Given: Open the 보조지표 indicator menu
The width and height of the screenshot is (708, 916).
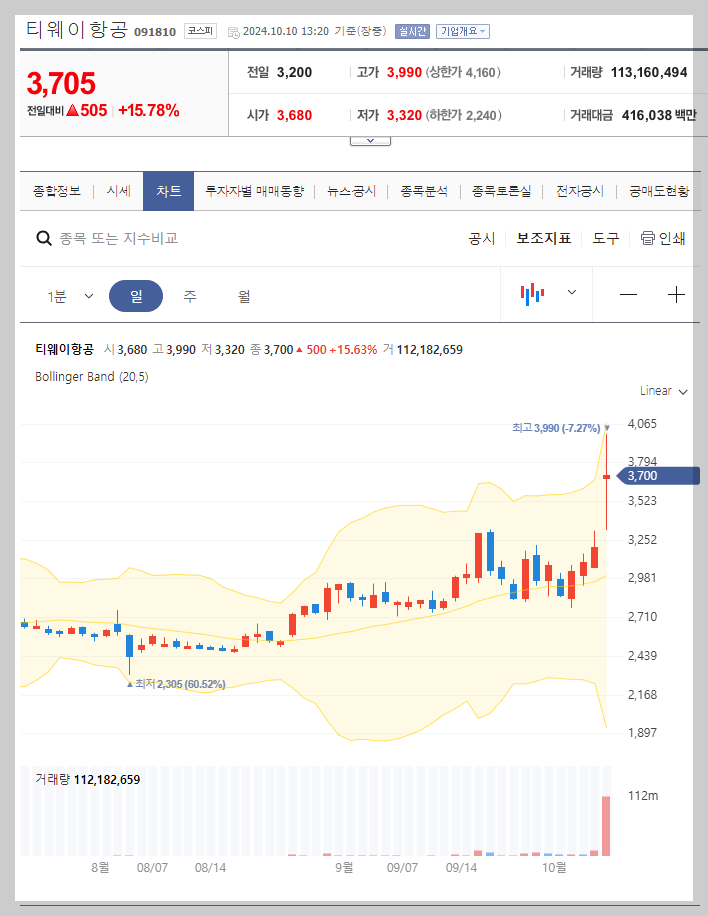Looking at the screenshot, I should [543, 239].
